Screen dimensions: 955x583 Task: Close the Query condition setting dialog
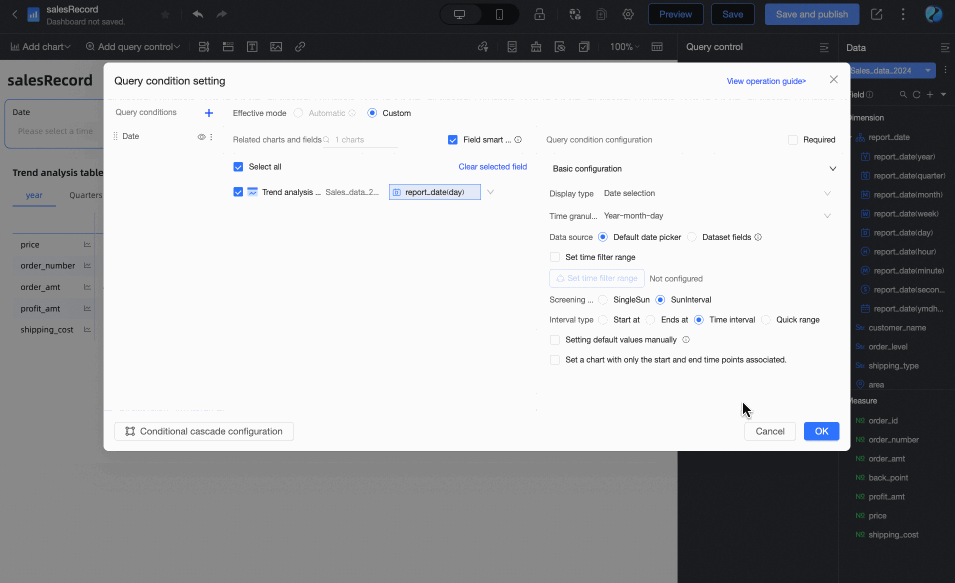coord(834,80)
